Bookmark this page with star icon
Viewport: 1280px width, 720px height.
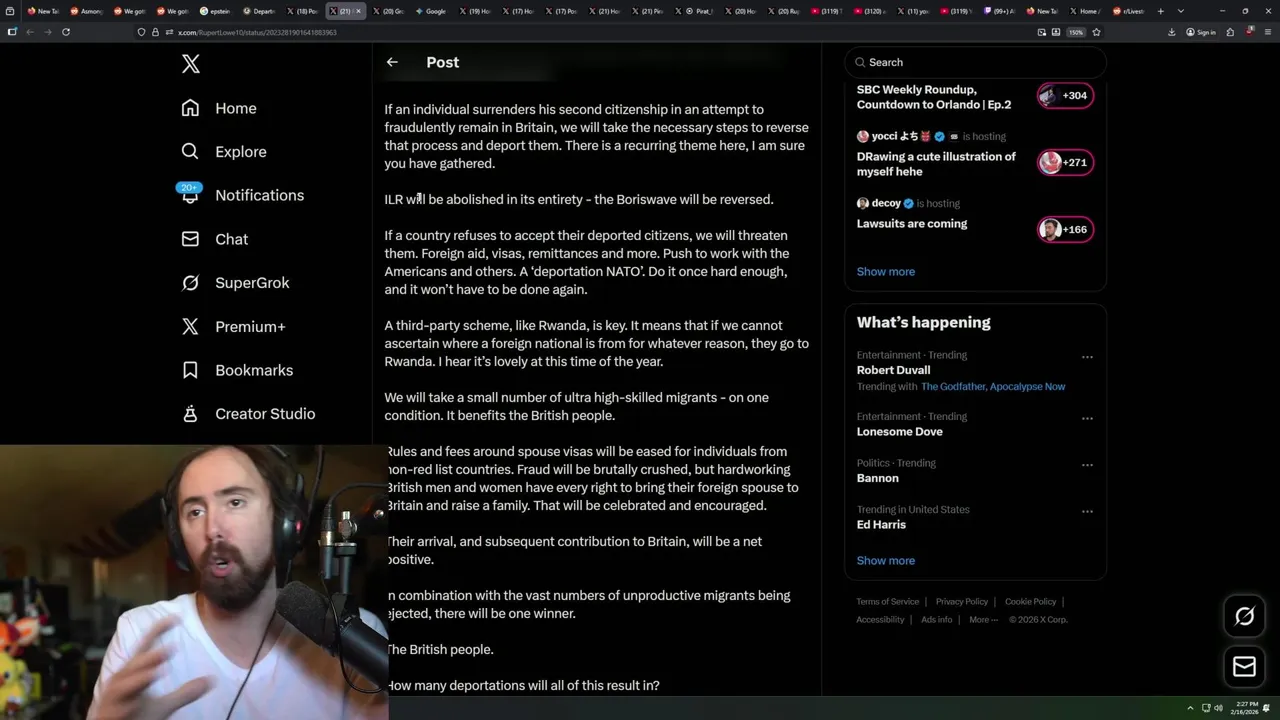click(1096, 32)
